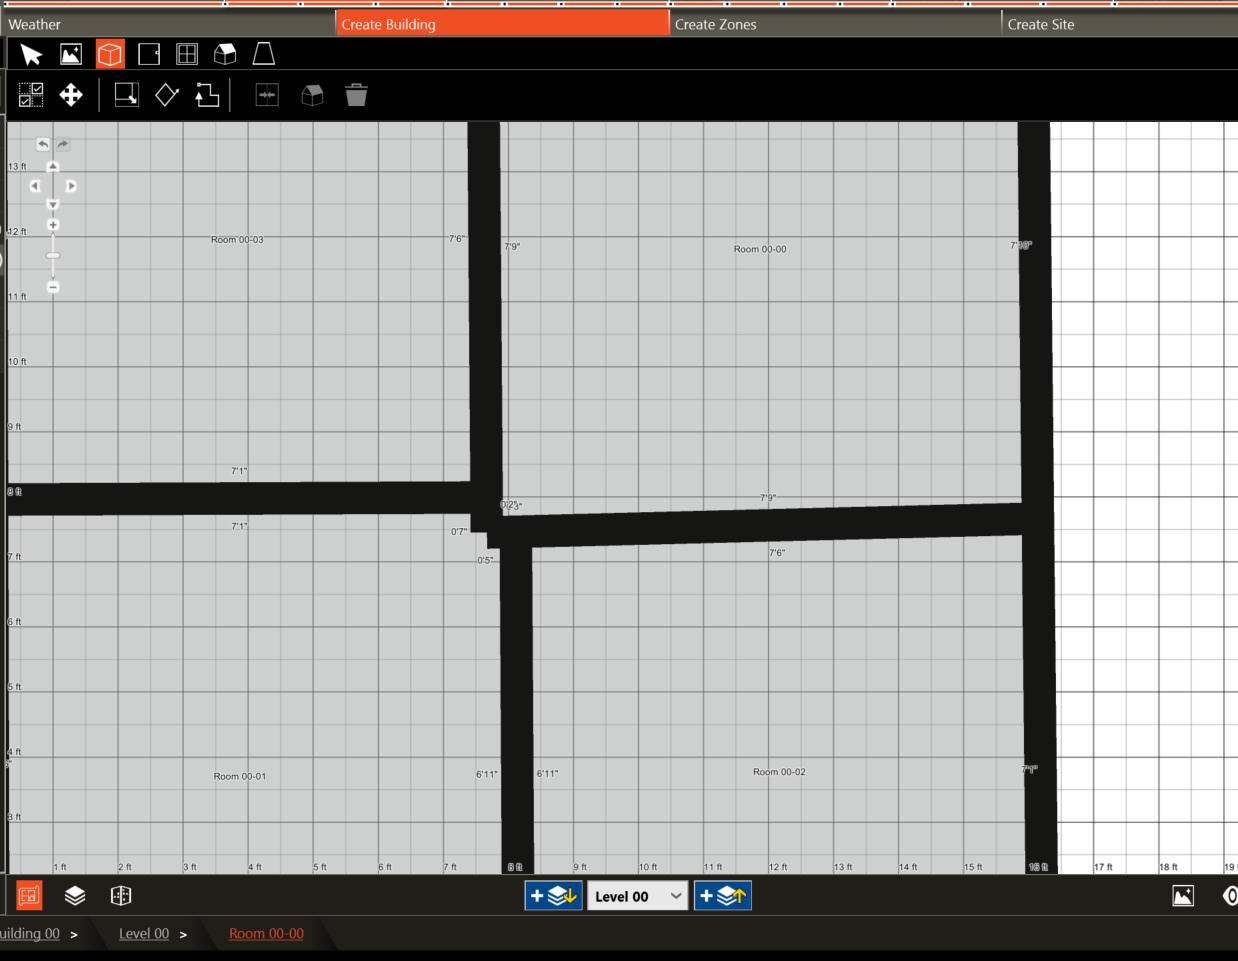Choose the window tool icon

tap(187, 54)
